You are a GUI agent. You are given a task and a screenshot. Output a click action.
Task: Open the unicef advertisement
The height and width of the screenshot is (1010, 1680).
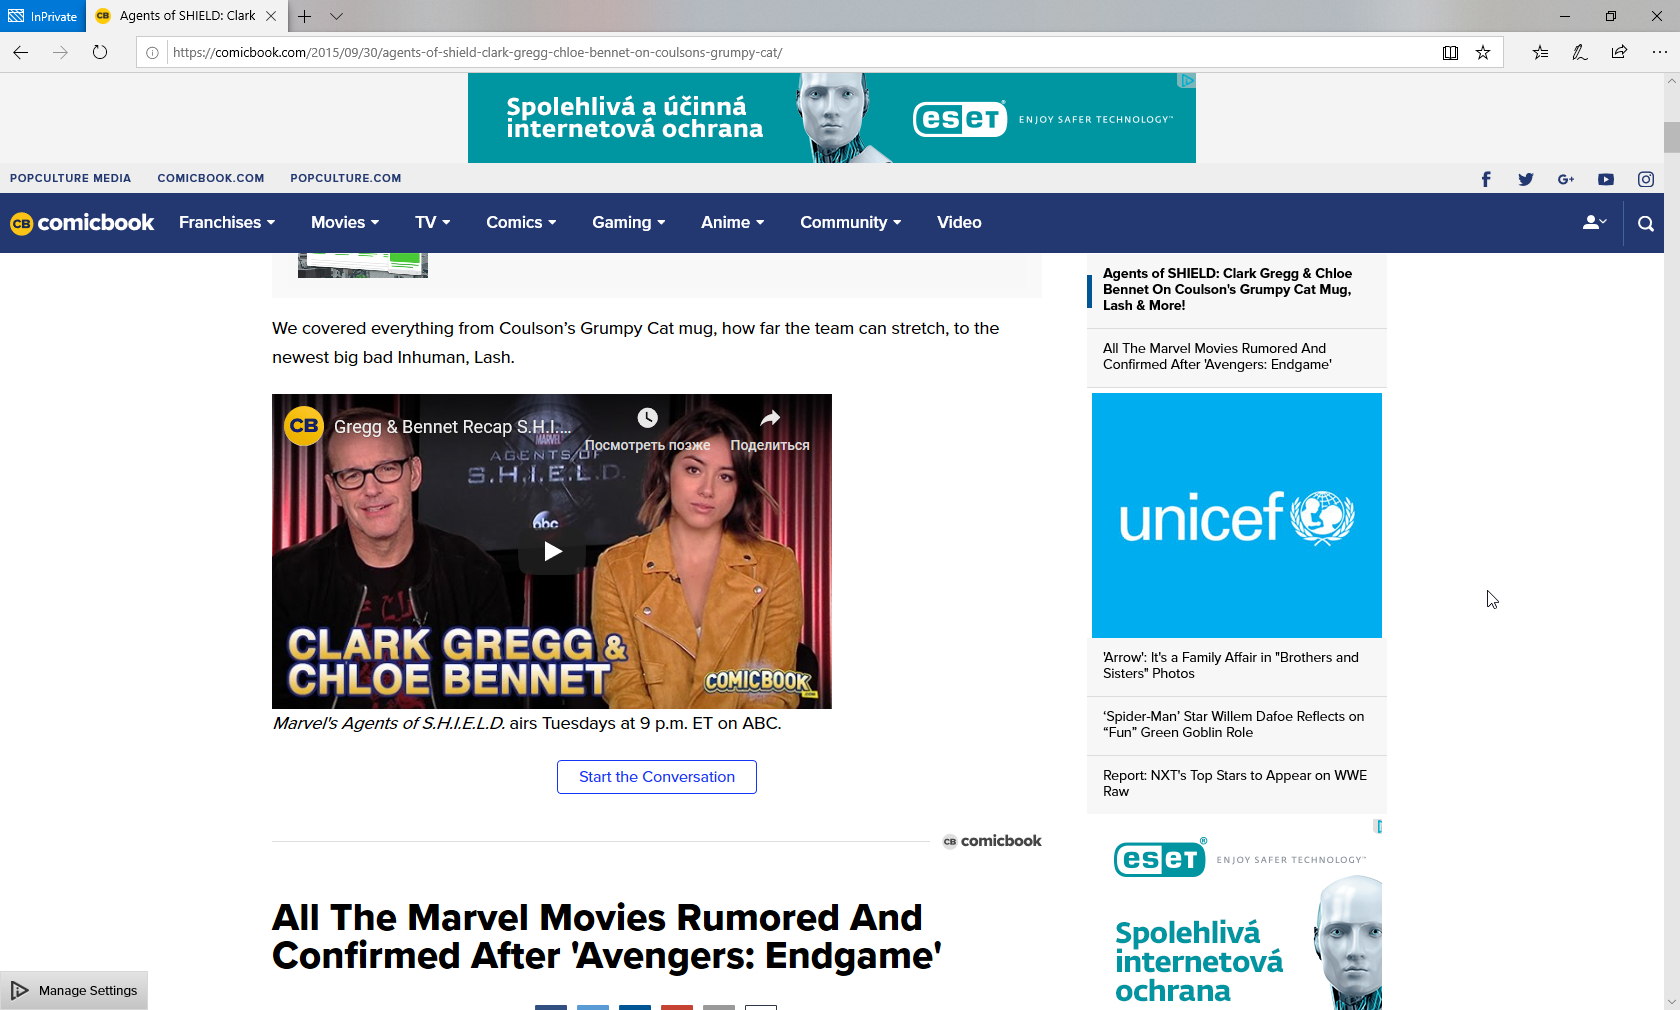pos(1237,515)
